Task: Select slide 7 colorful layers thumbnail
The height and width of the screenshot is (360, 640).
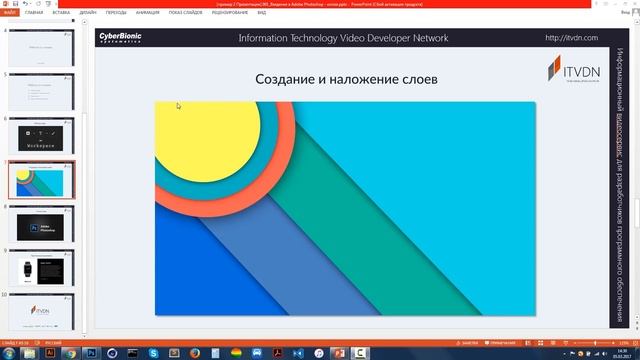Action: [41, 180]
